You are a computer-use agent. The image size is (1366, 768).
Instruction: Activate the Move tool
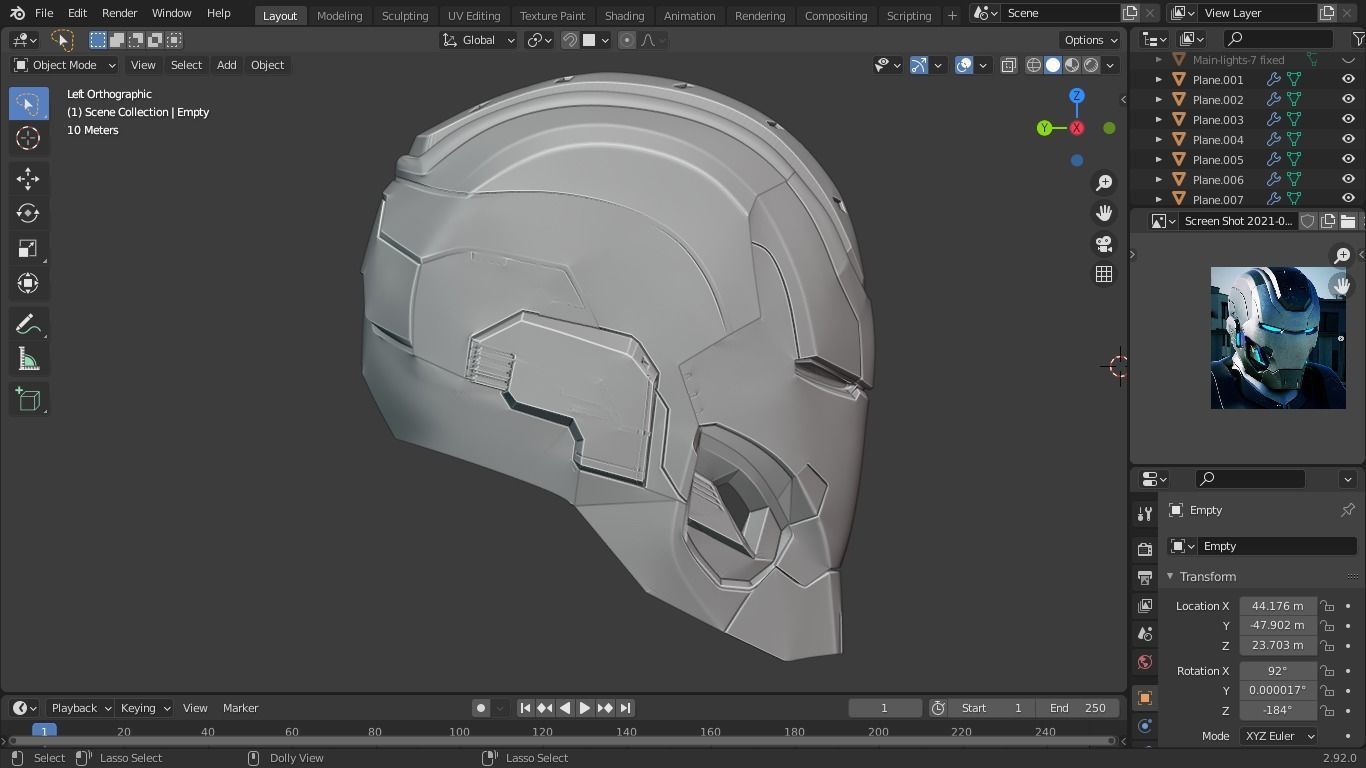[28, 179]
